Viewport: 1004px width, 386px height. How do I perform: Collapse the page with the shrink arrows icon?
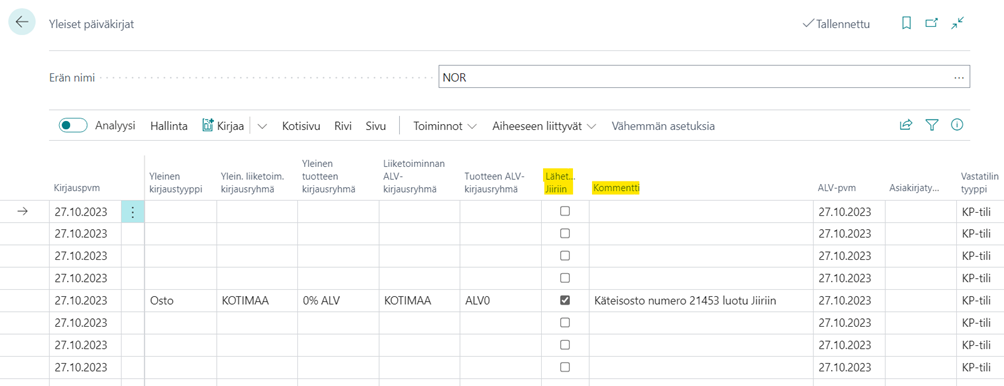(957, 23)
